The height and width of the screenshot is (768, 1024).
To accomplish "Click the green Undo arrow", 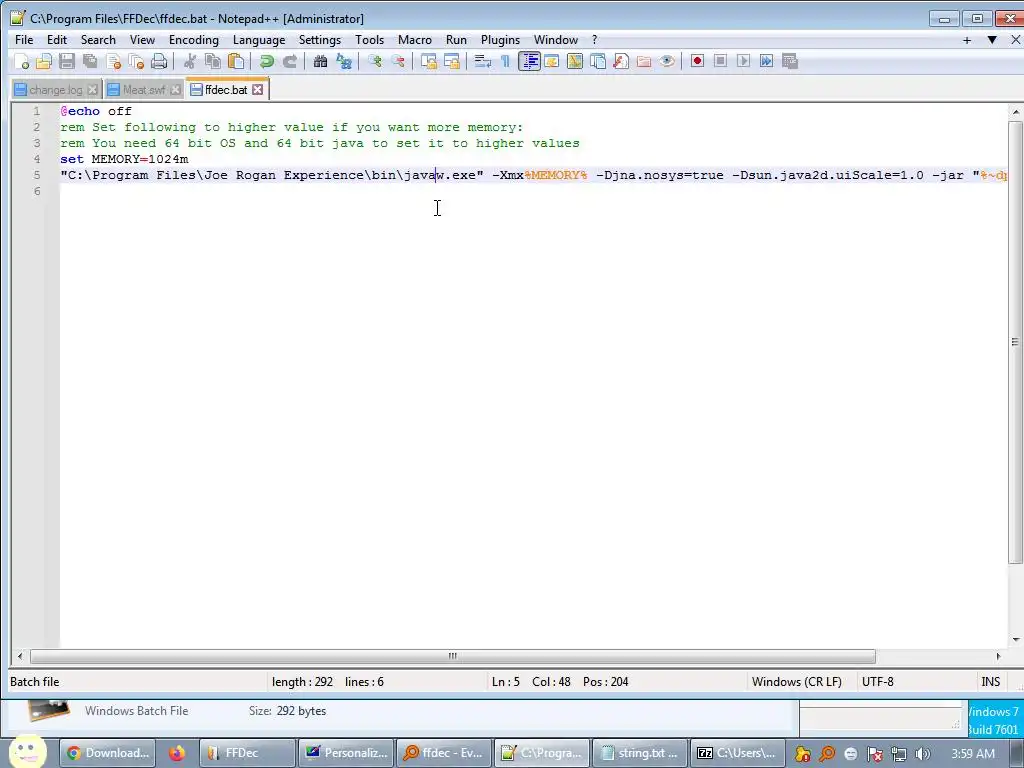I will tap(266, 61).
